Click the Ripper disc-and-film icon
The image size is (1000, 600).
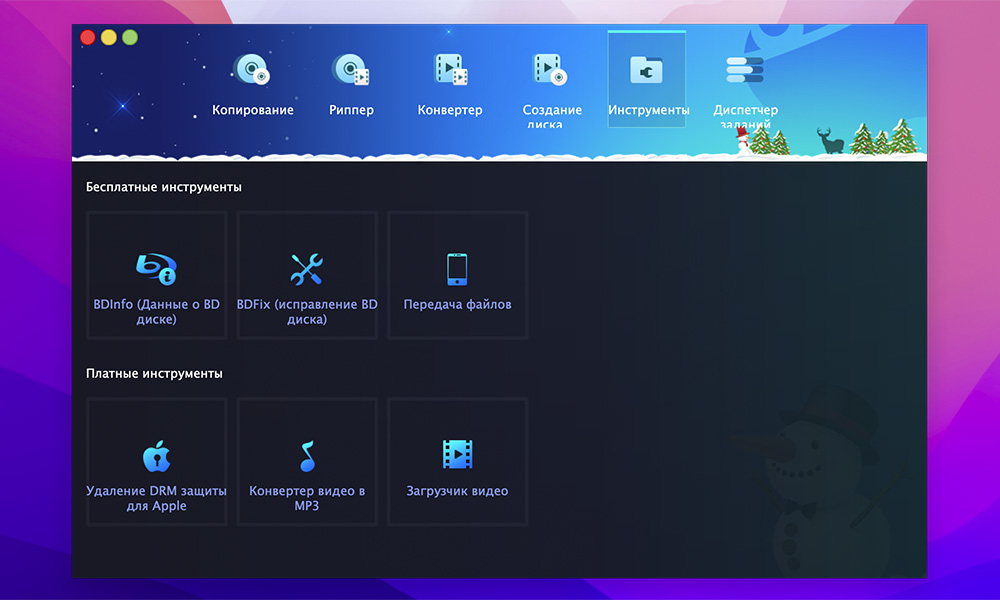(x=351, y=71)
